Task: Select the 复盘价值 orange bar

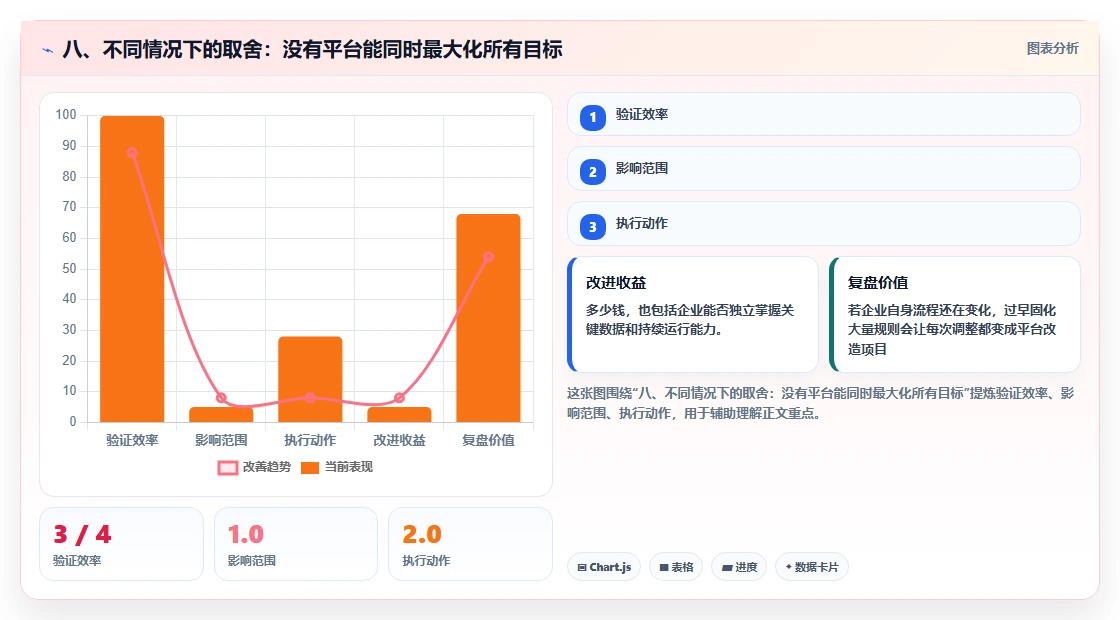Action: click(x=489, y=318)
